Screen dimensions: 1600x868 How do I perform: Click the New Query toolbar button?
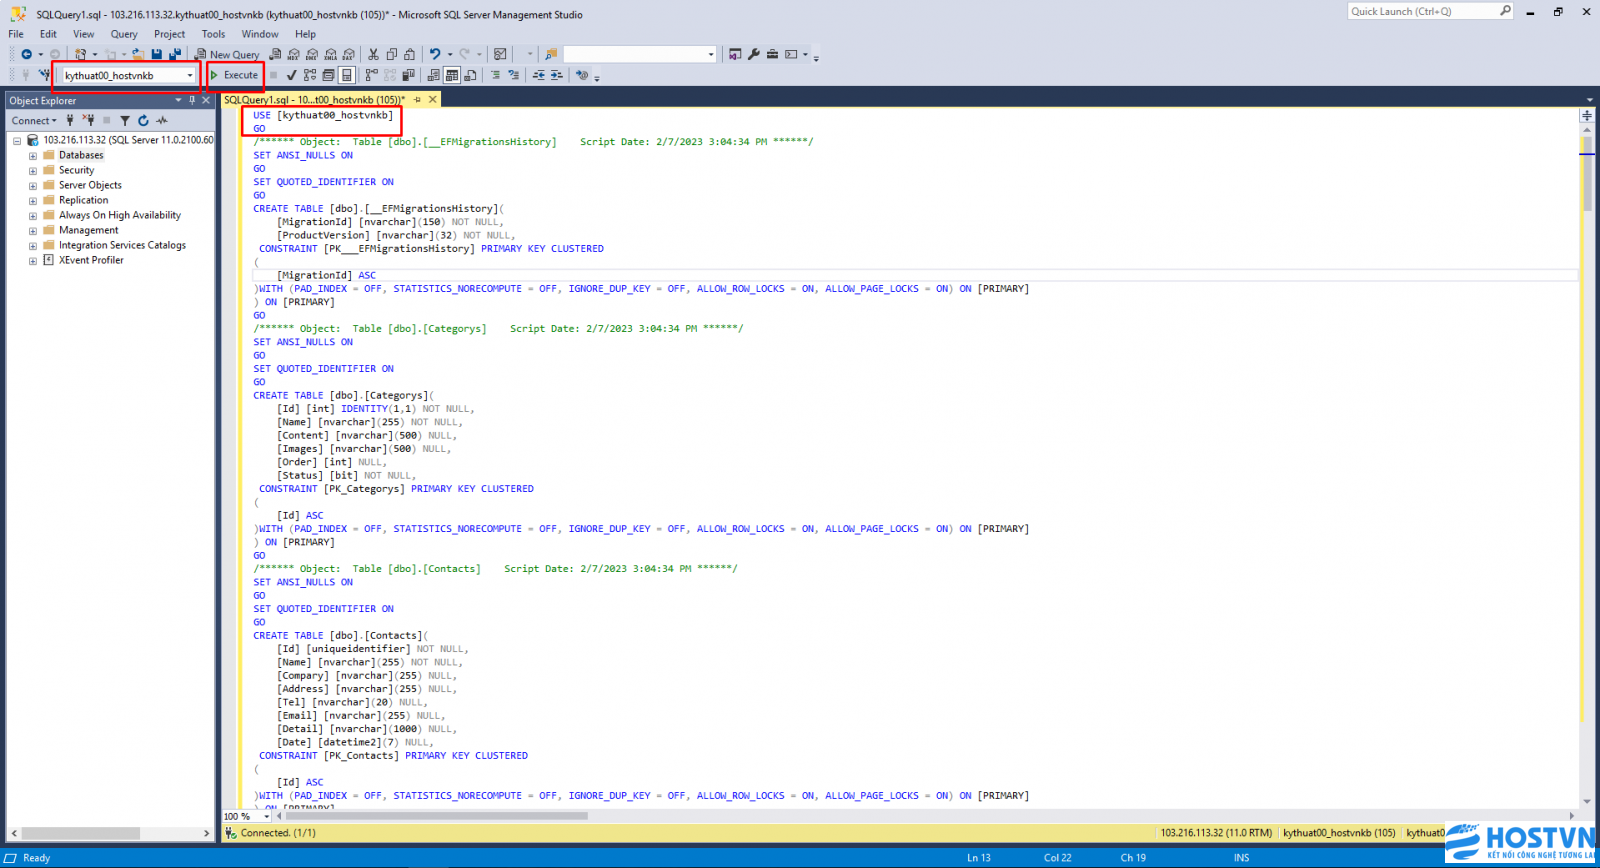(x=228, y=54)
